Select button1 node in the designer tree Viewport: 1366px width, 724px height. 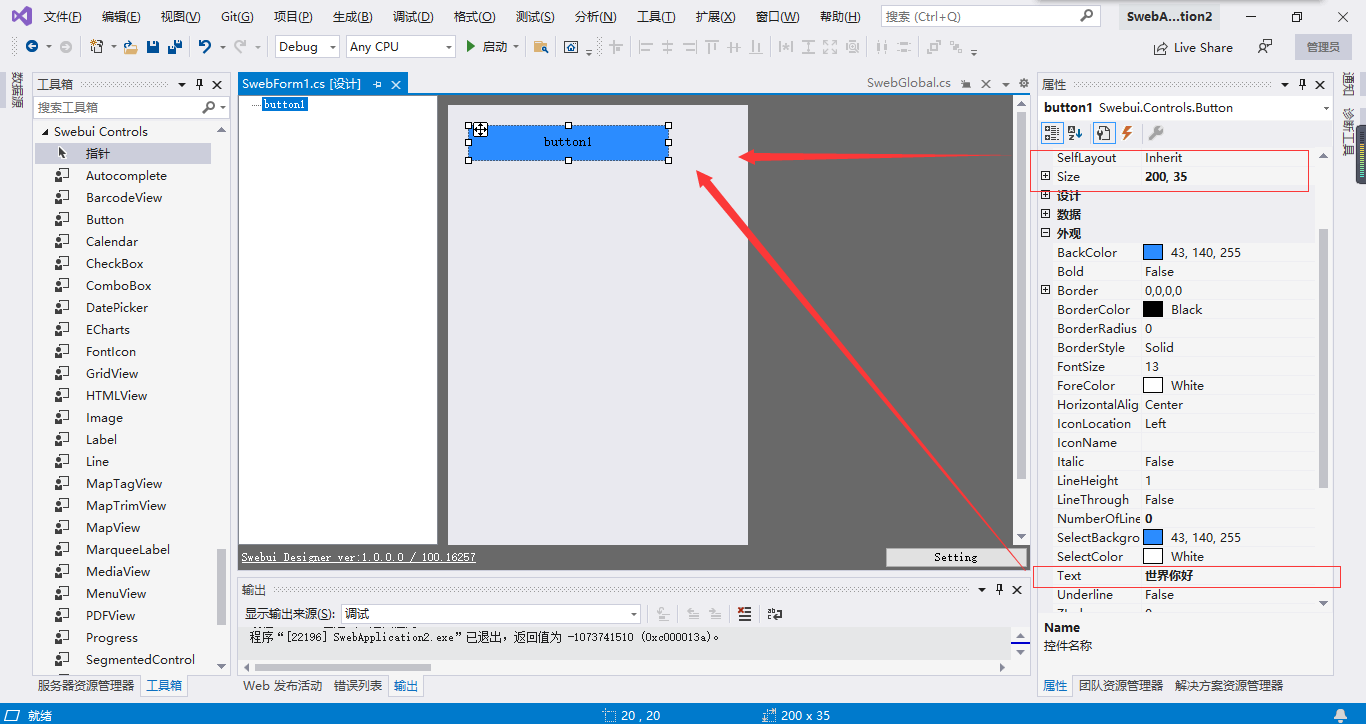coord(285,104)
